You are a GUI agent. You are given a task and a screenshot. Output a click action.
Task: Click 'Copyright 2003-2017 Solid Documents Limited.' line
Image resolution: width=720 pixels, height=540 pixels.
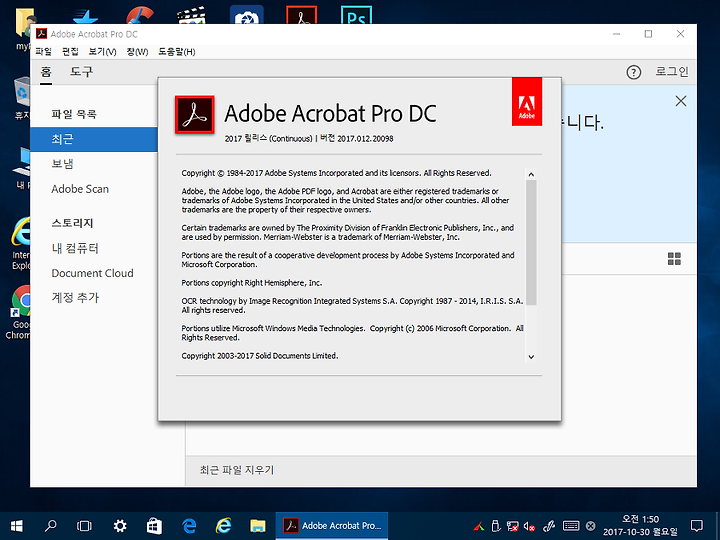coord(260,356)
